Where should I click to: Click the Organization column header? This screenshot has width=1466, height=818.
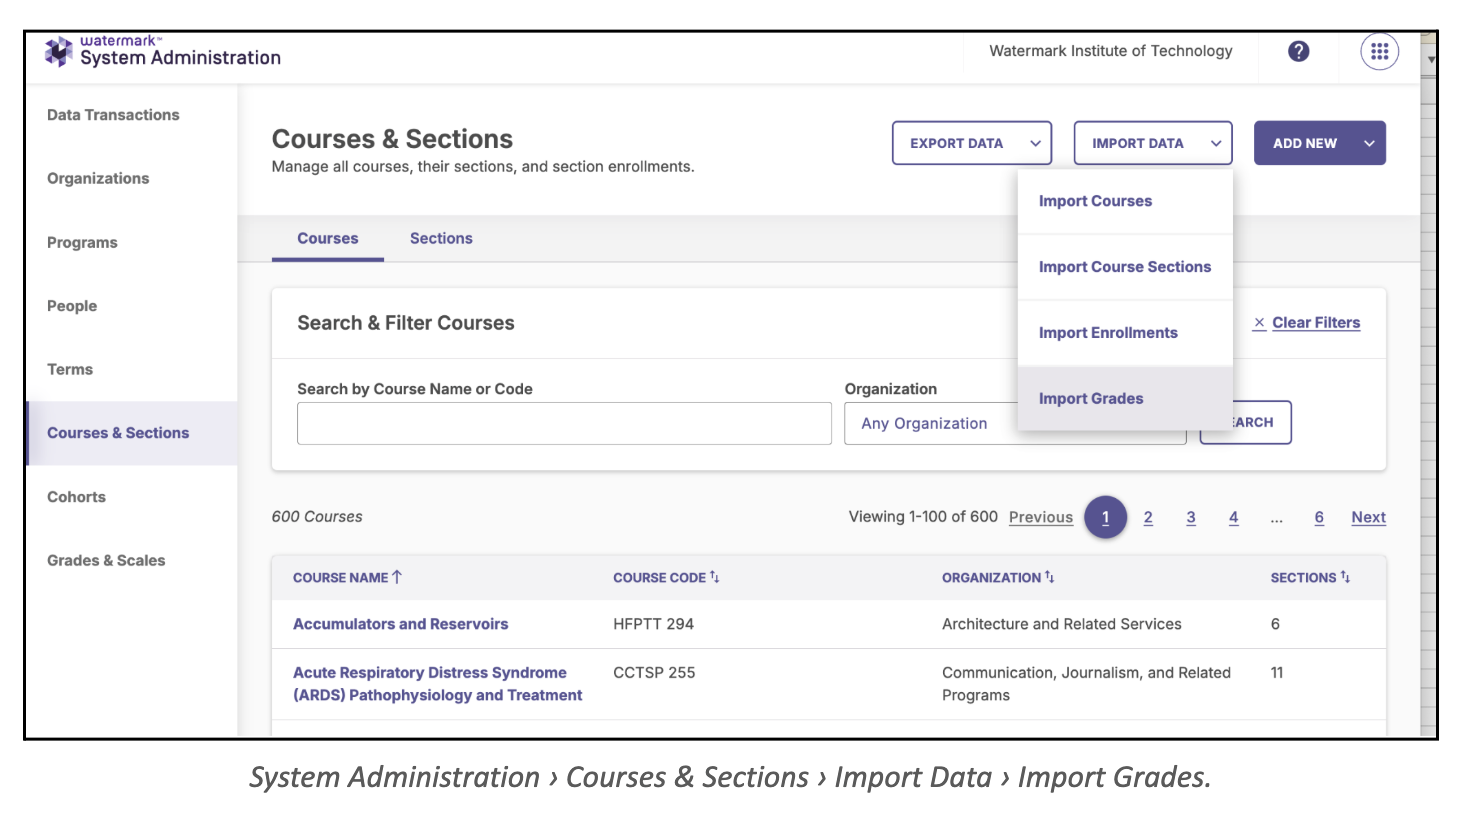(x=991, y=578)
